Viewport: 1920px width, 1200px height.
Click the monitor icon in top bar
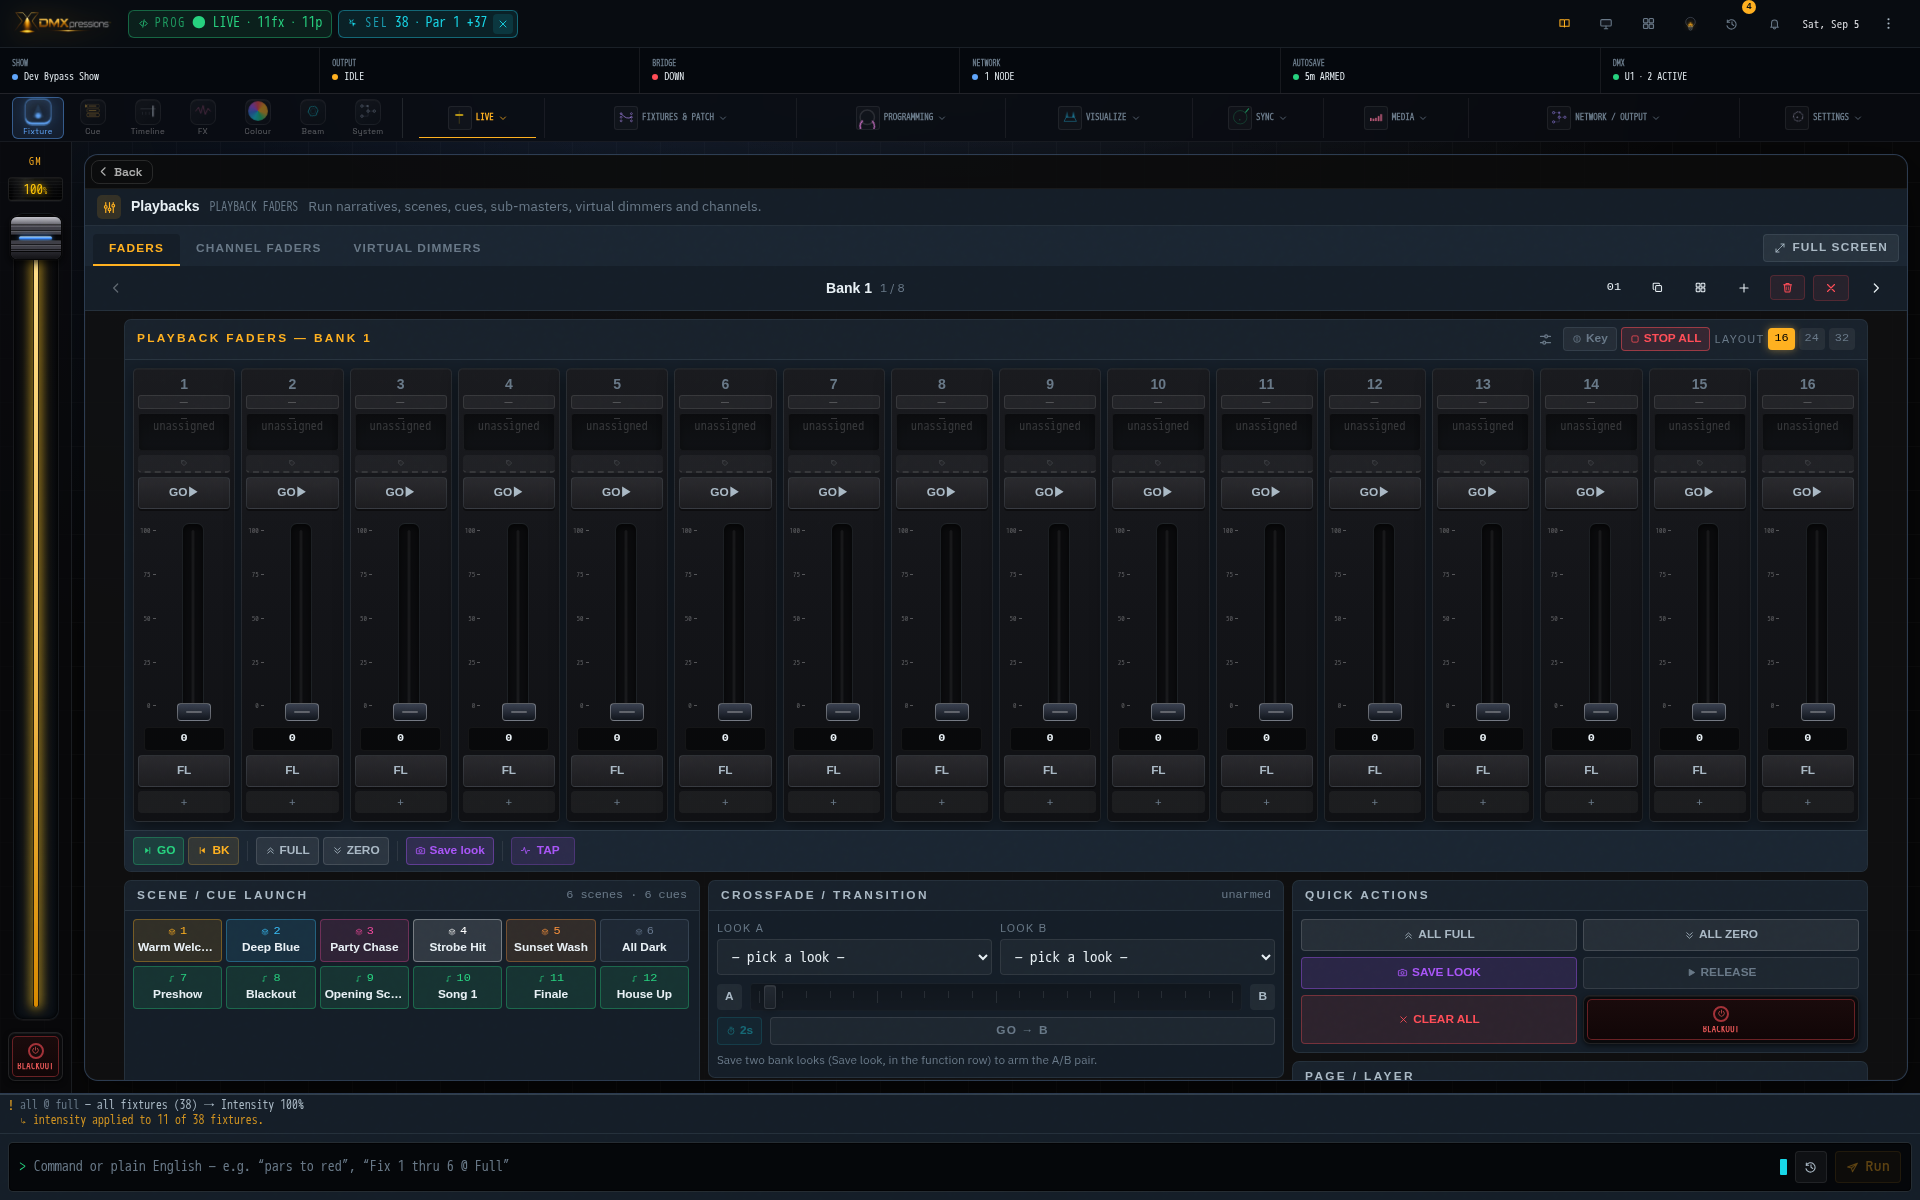(1606, 24)
